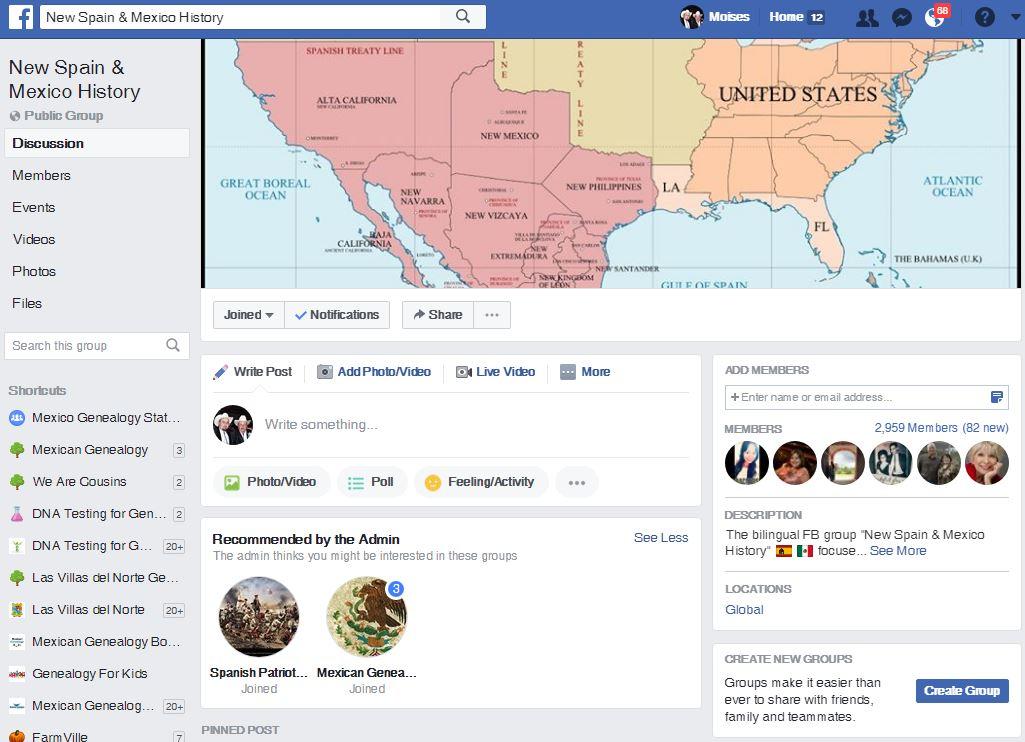
Task: Open DNA Testing for G... shortcut icon
Action: tap(17, 546)
